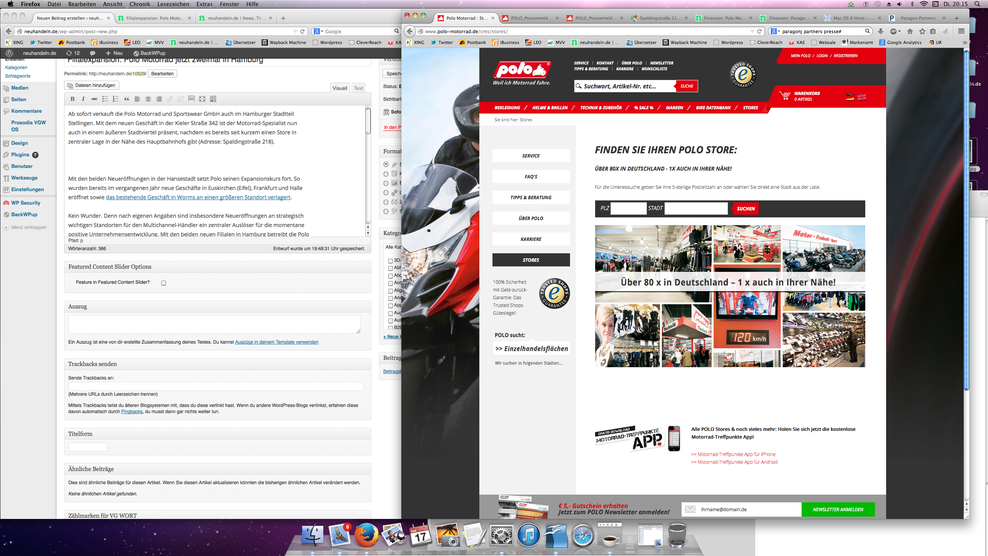Tick the first category checkbox in list

click(390, 260)
